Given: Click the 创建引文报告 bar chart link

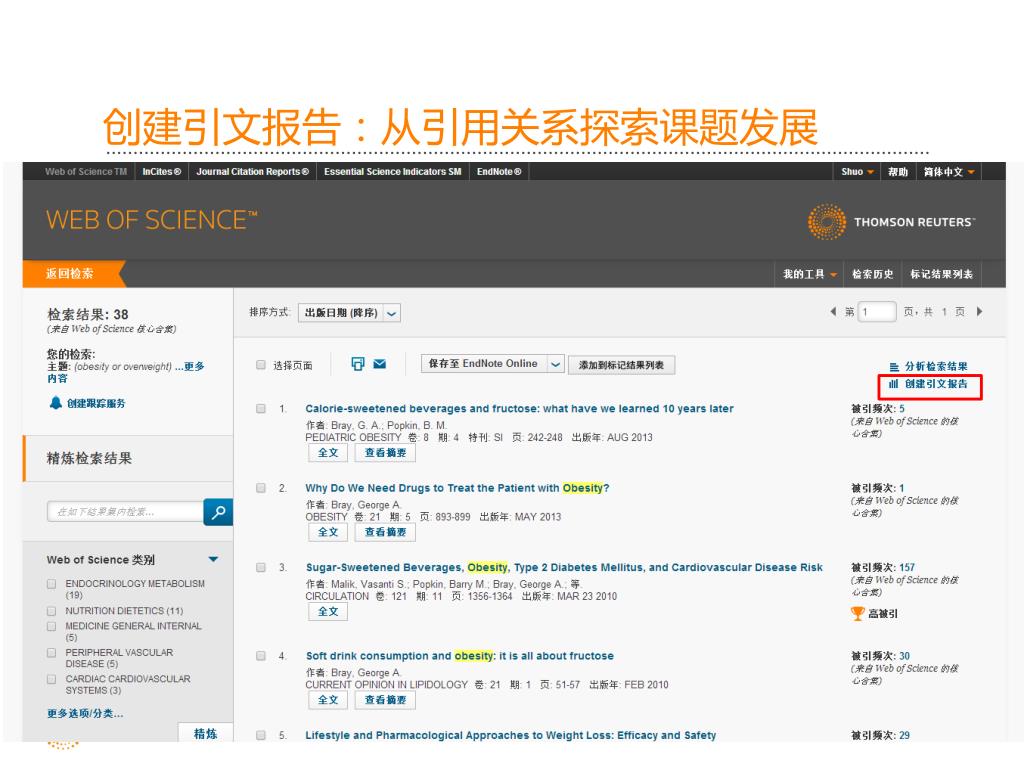Looking at the screenshot, I should pos(928,384).
